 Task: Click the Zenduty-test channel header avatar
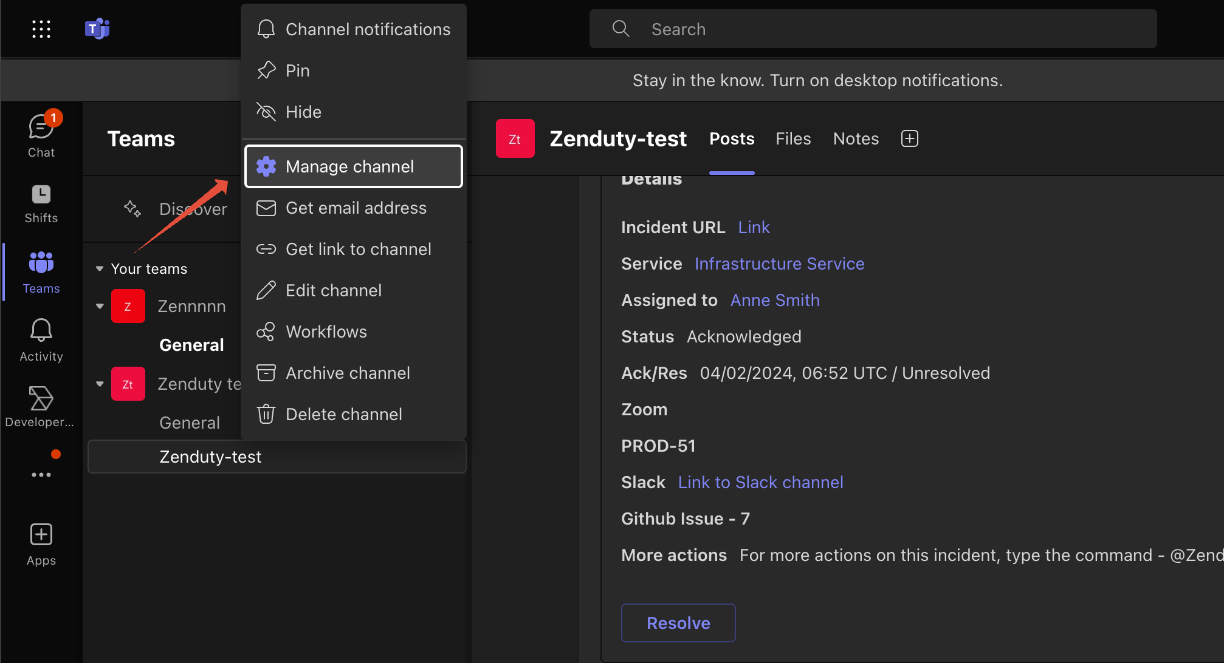coord(515,139)
